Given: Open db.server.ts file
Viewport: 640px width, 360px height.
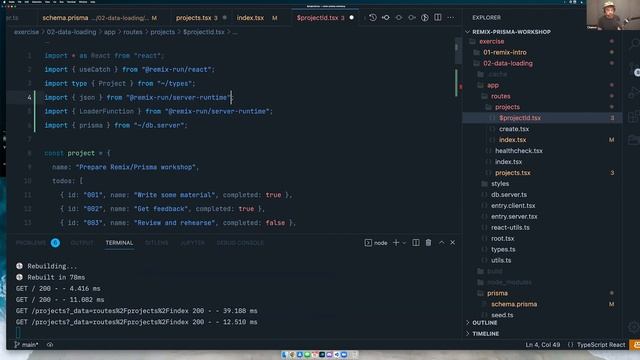Looking at the screenshot, I should pyautogui.click(x=509, y=195).
